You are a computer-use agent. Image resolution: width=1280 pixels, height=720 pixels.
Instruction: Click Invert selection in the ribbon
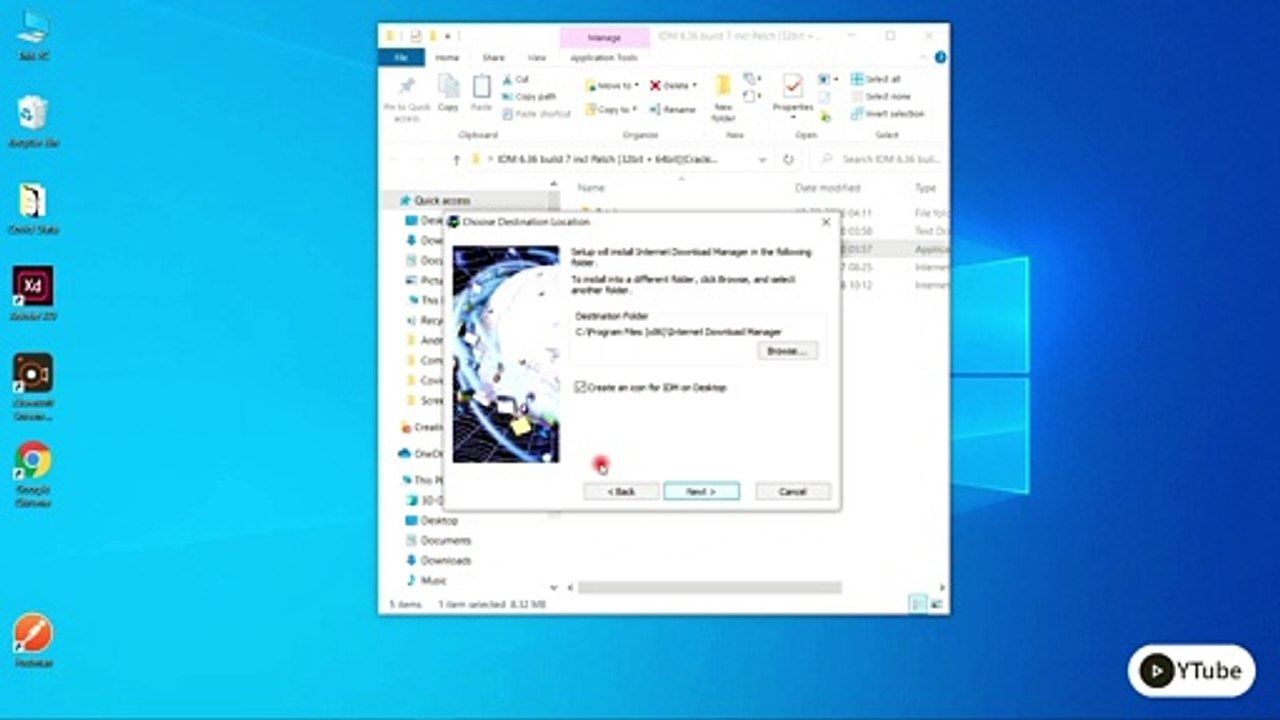887,114
